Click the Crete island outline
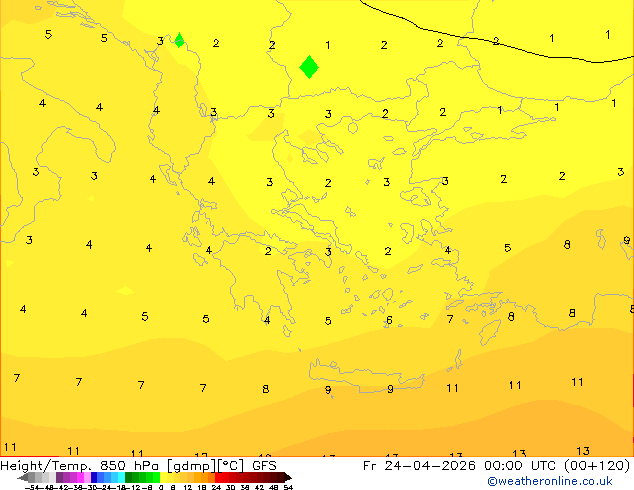Image resolution: width=634 pixels, height=490 pixels. pos(366,376)
